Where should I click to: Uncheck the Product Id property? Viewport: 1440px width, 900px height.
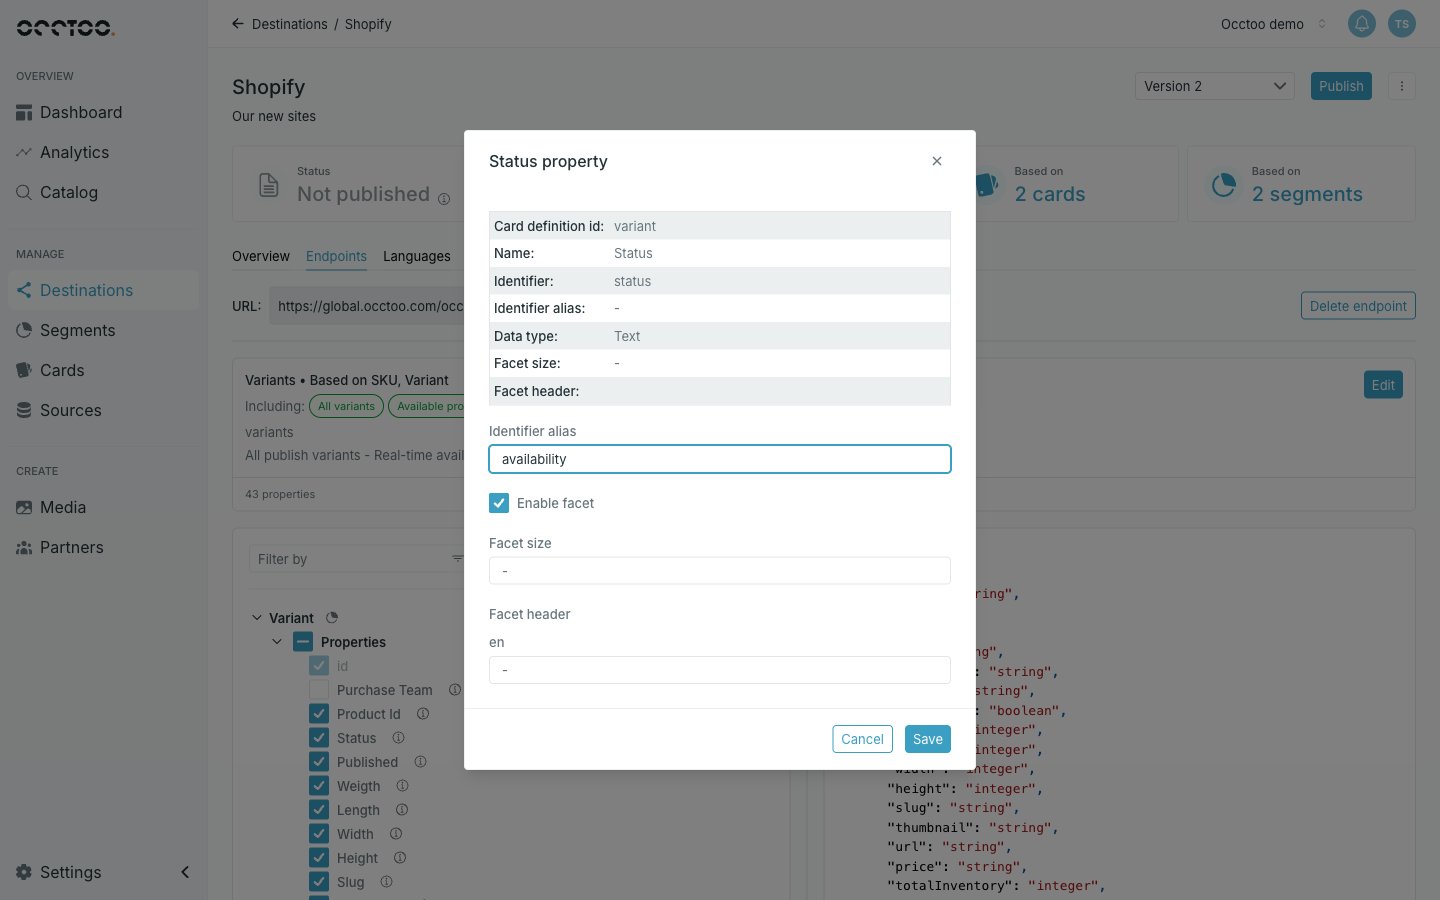pos(319,714)
